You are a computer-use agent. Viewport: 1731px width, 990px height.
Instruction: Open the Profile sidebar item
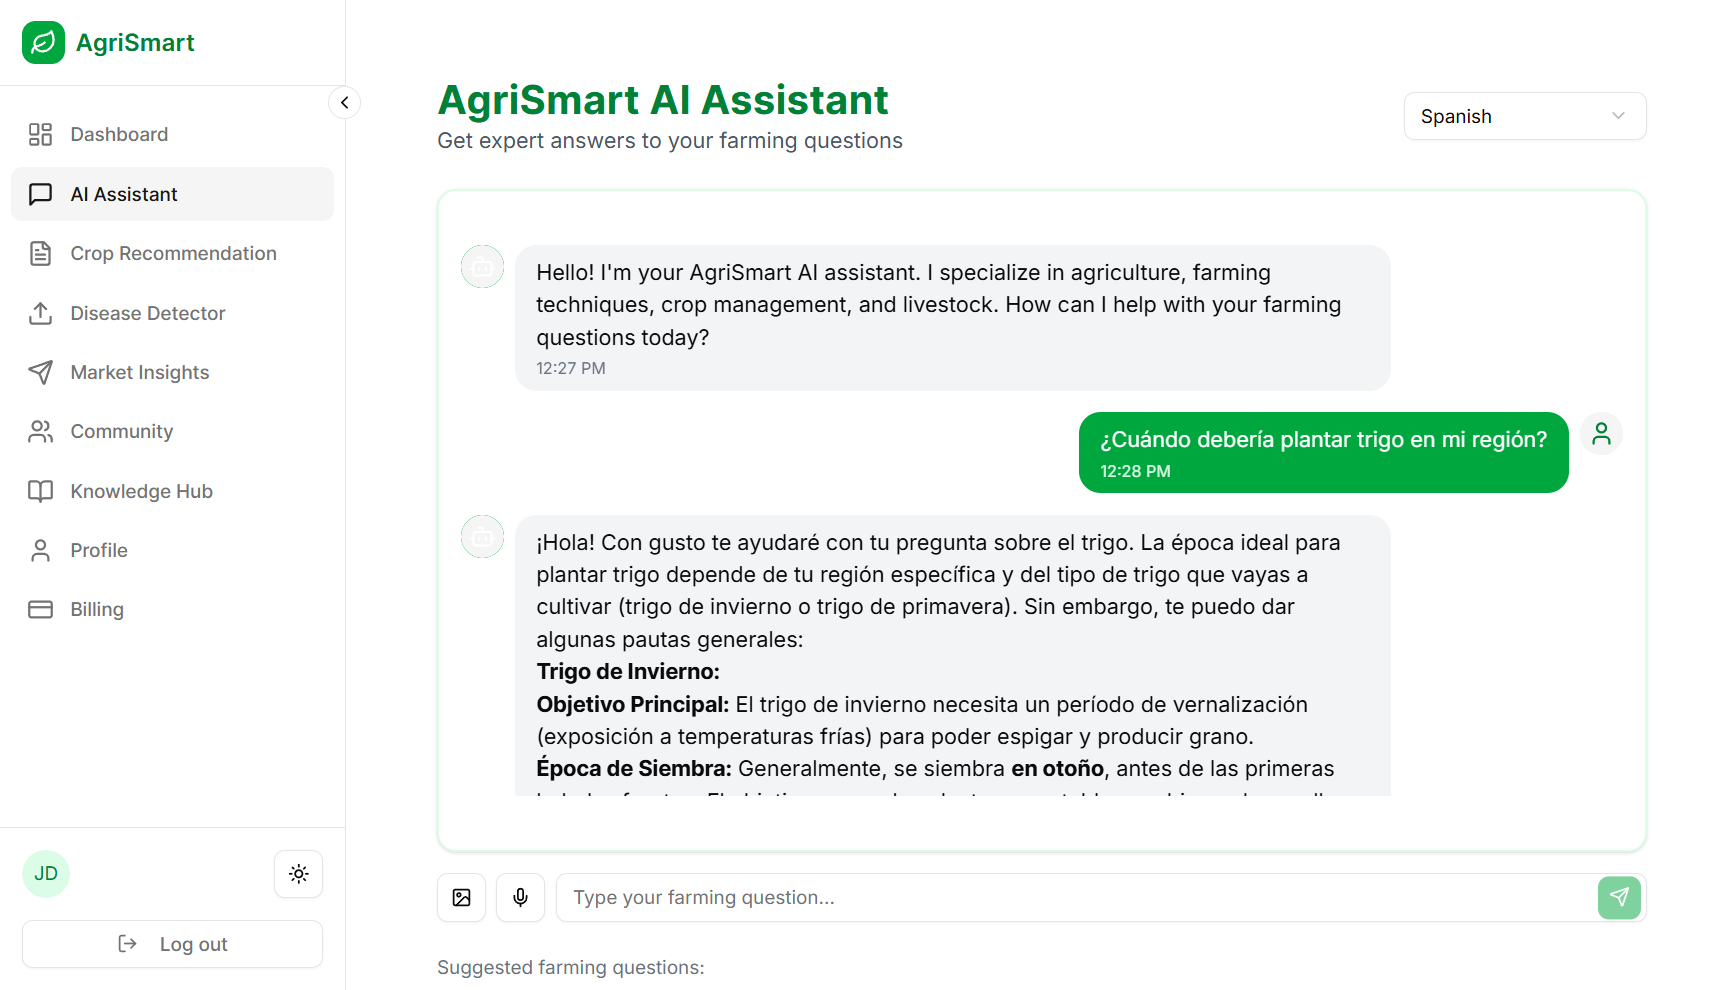pos(99,551)
